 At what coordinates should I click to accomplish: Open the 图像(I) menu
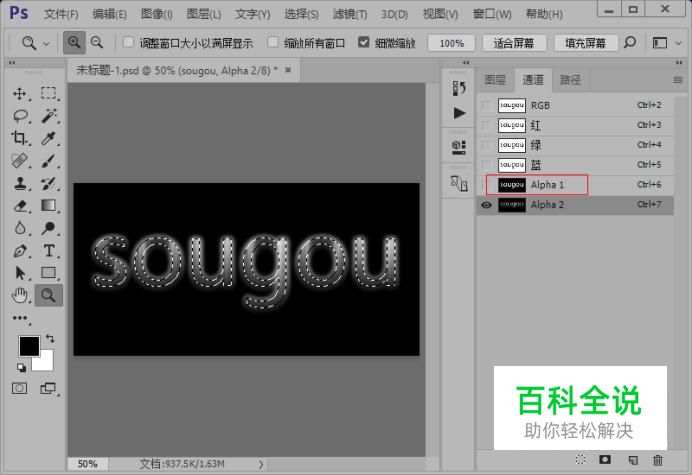pos(156,14)
